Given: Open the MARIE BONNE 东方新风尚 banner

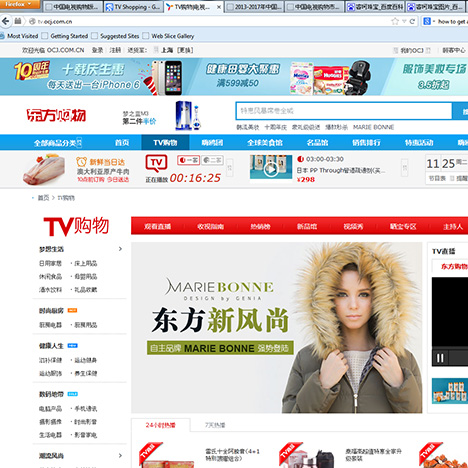Looking at the screenshot, I should click(277, 327).
